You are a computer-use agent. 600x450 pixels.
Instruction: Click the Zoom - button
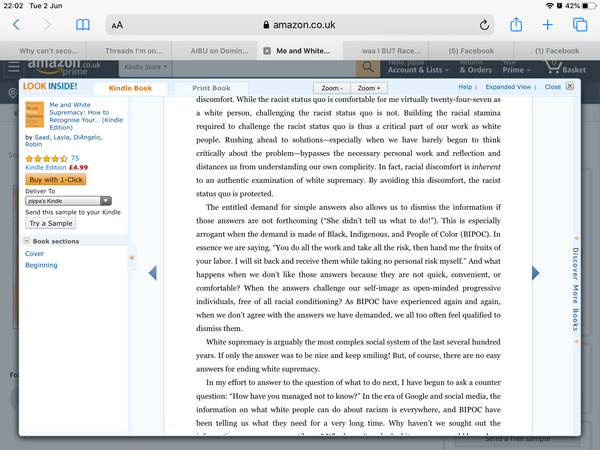click(332, 88)
